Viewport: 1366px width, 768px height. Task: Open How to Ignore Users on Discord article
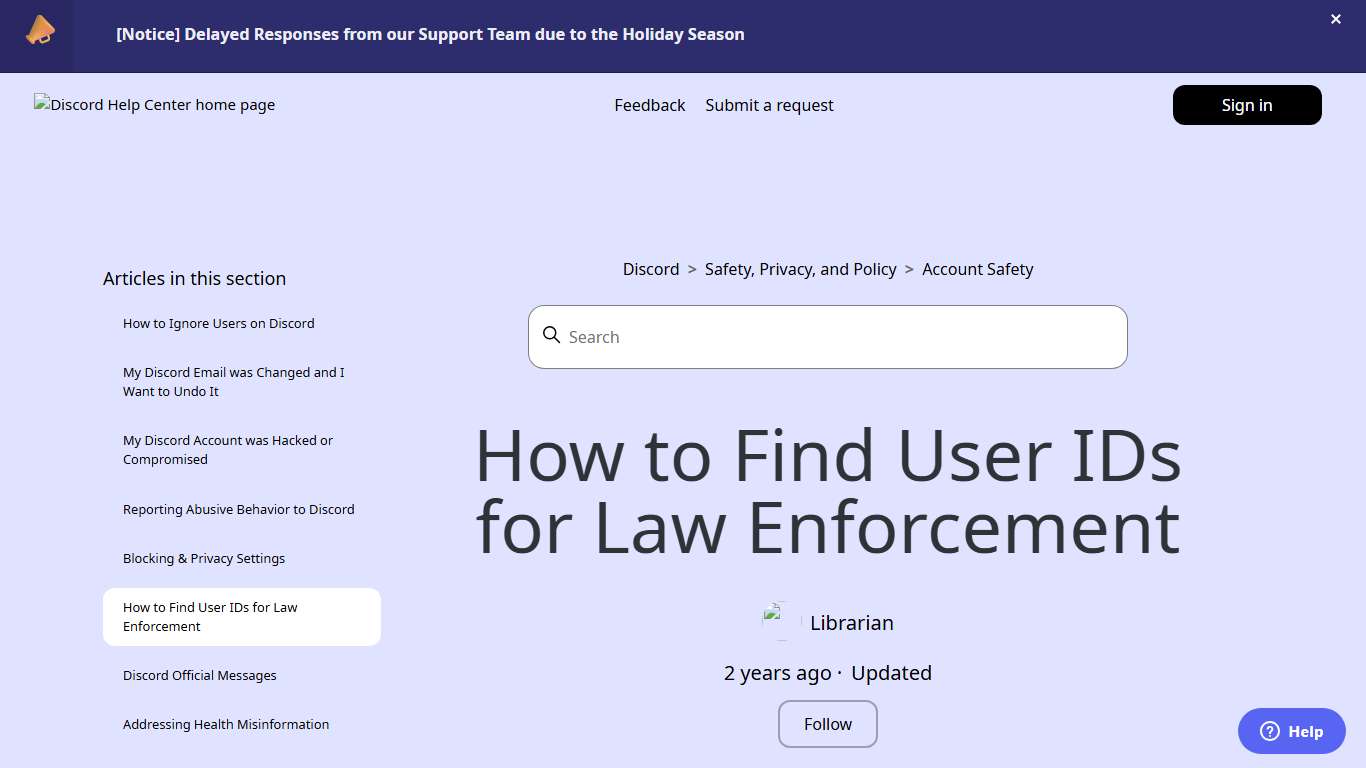coord(218,323)
